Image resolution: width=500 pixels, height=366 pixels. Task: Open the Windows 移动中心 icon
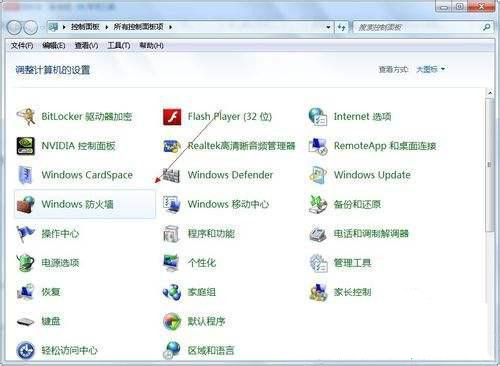(172, 204)
